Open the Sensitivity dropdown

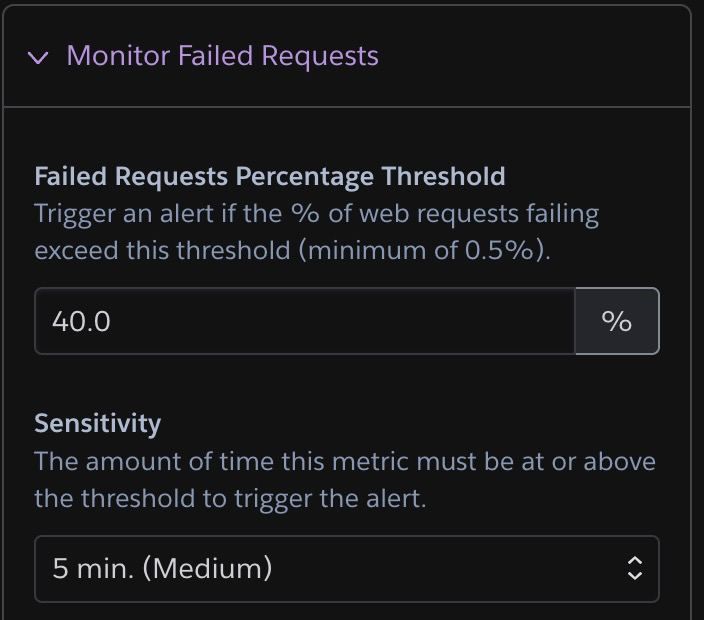346,569
